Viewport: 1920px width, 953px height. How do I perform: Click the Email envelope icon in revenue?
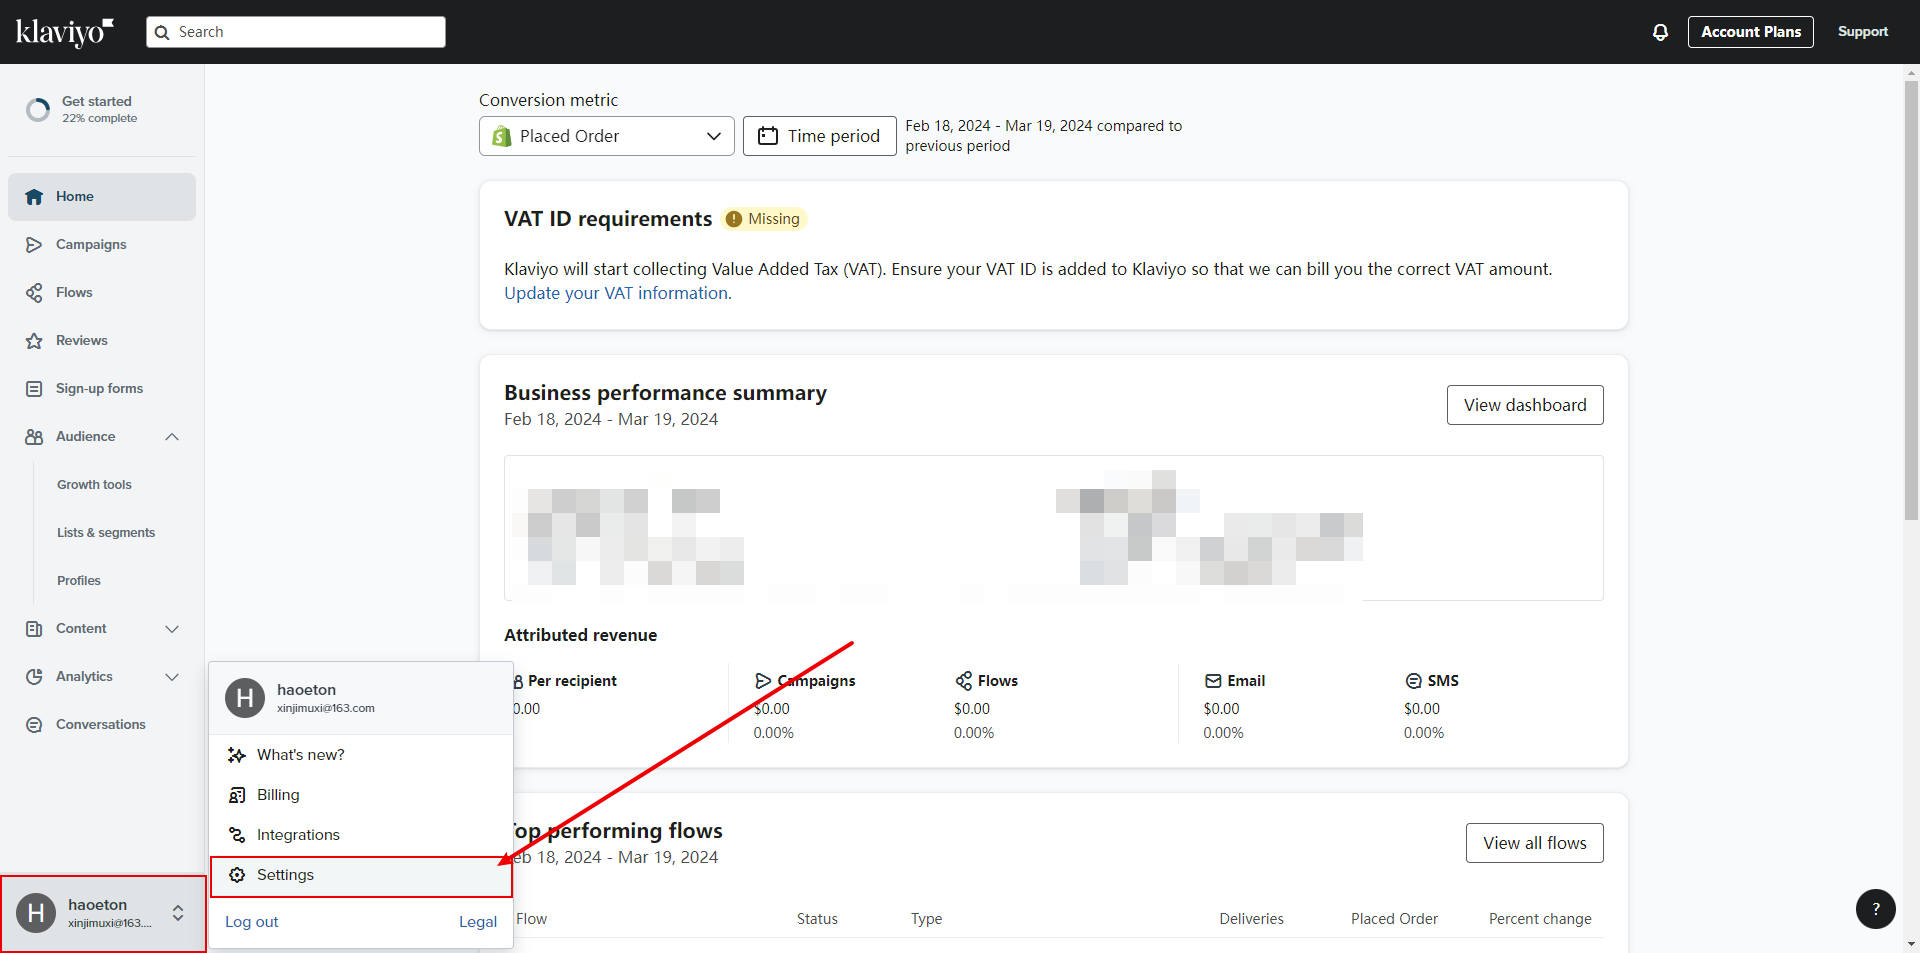1213,681
